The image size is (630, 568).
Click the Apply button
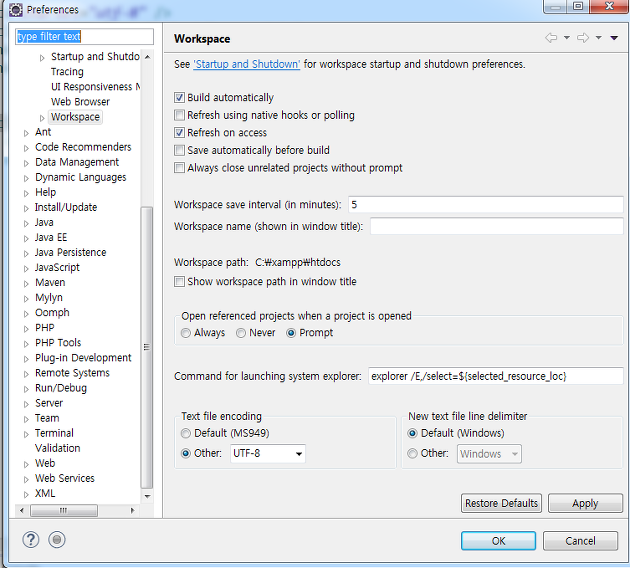tap(585, 503)
